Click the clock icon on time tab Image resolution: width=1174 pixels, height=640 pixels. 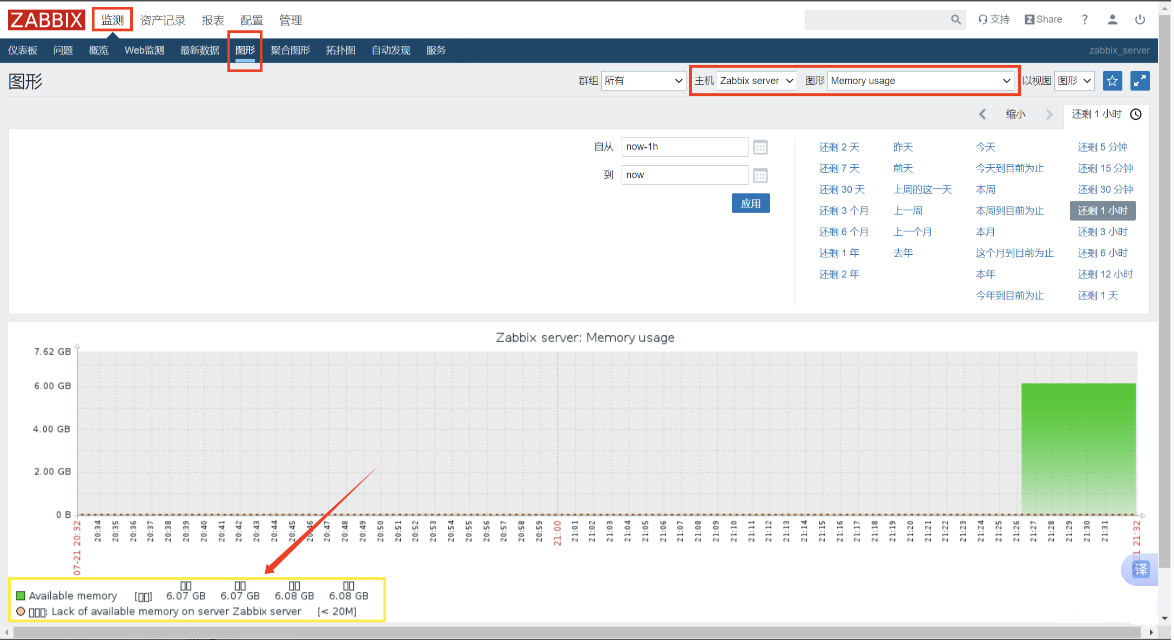(1136, 115)
